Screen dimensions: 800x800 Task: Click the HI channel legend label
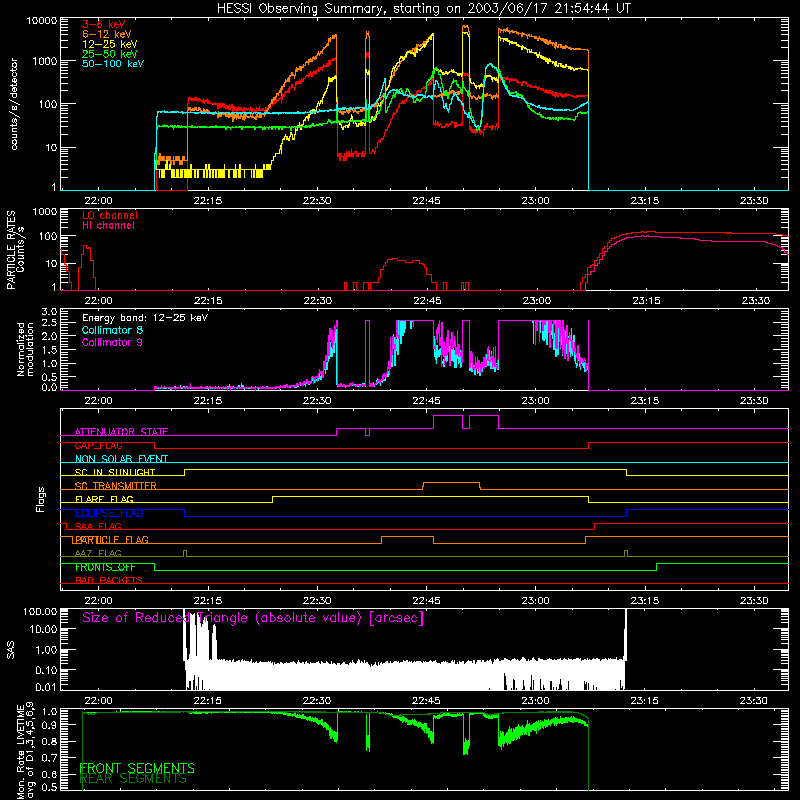tap(108, 226)
